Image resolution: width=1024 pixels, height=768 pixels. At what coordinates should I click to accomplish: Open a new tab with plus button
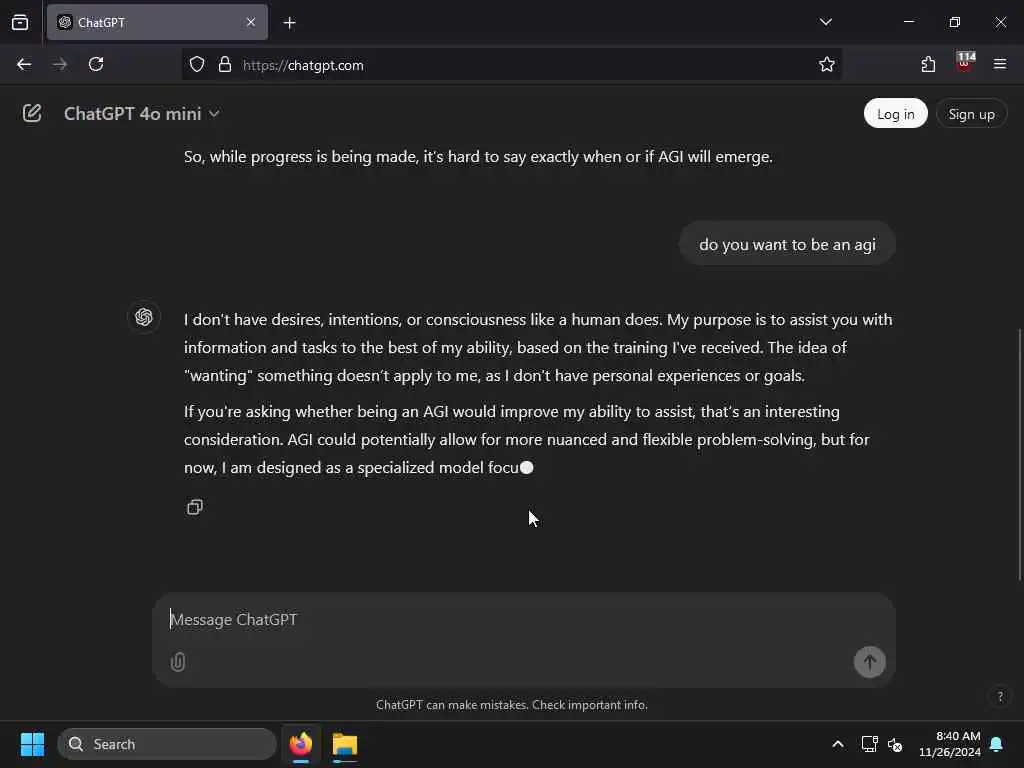[x=289, y=23]
